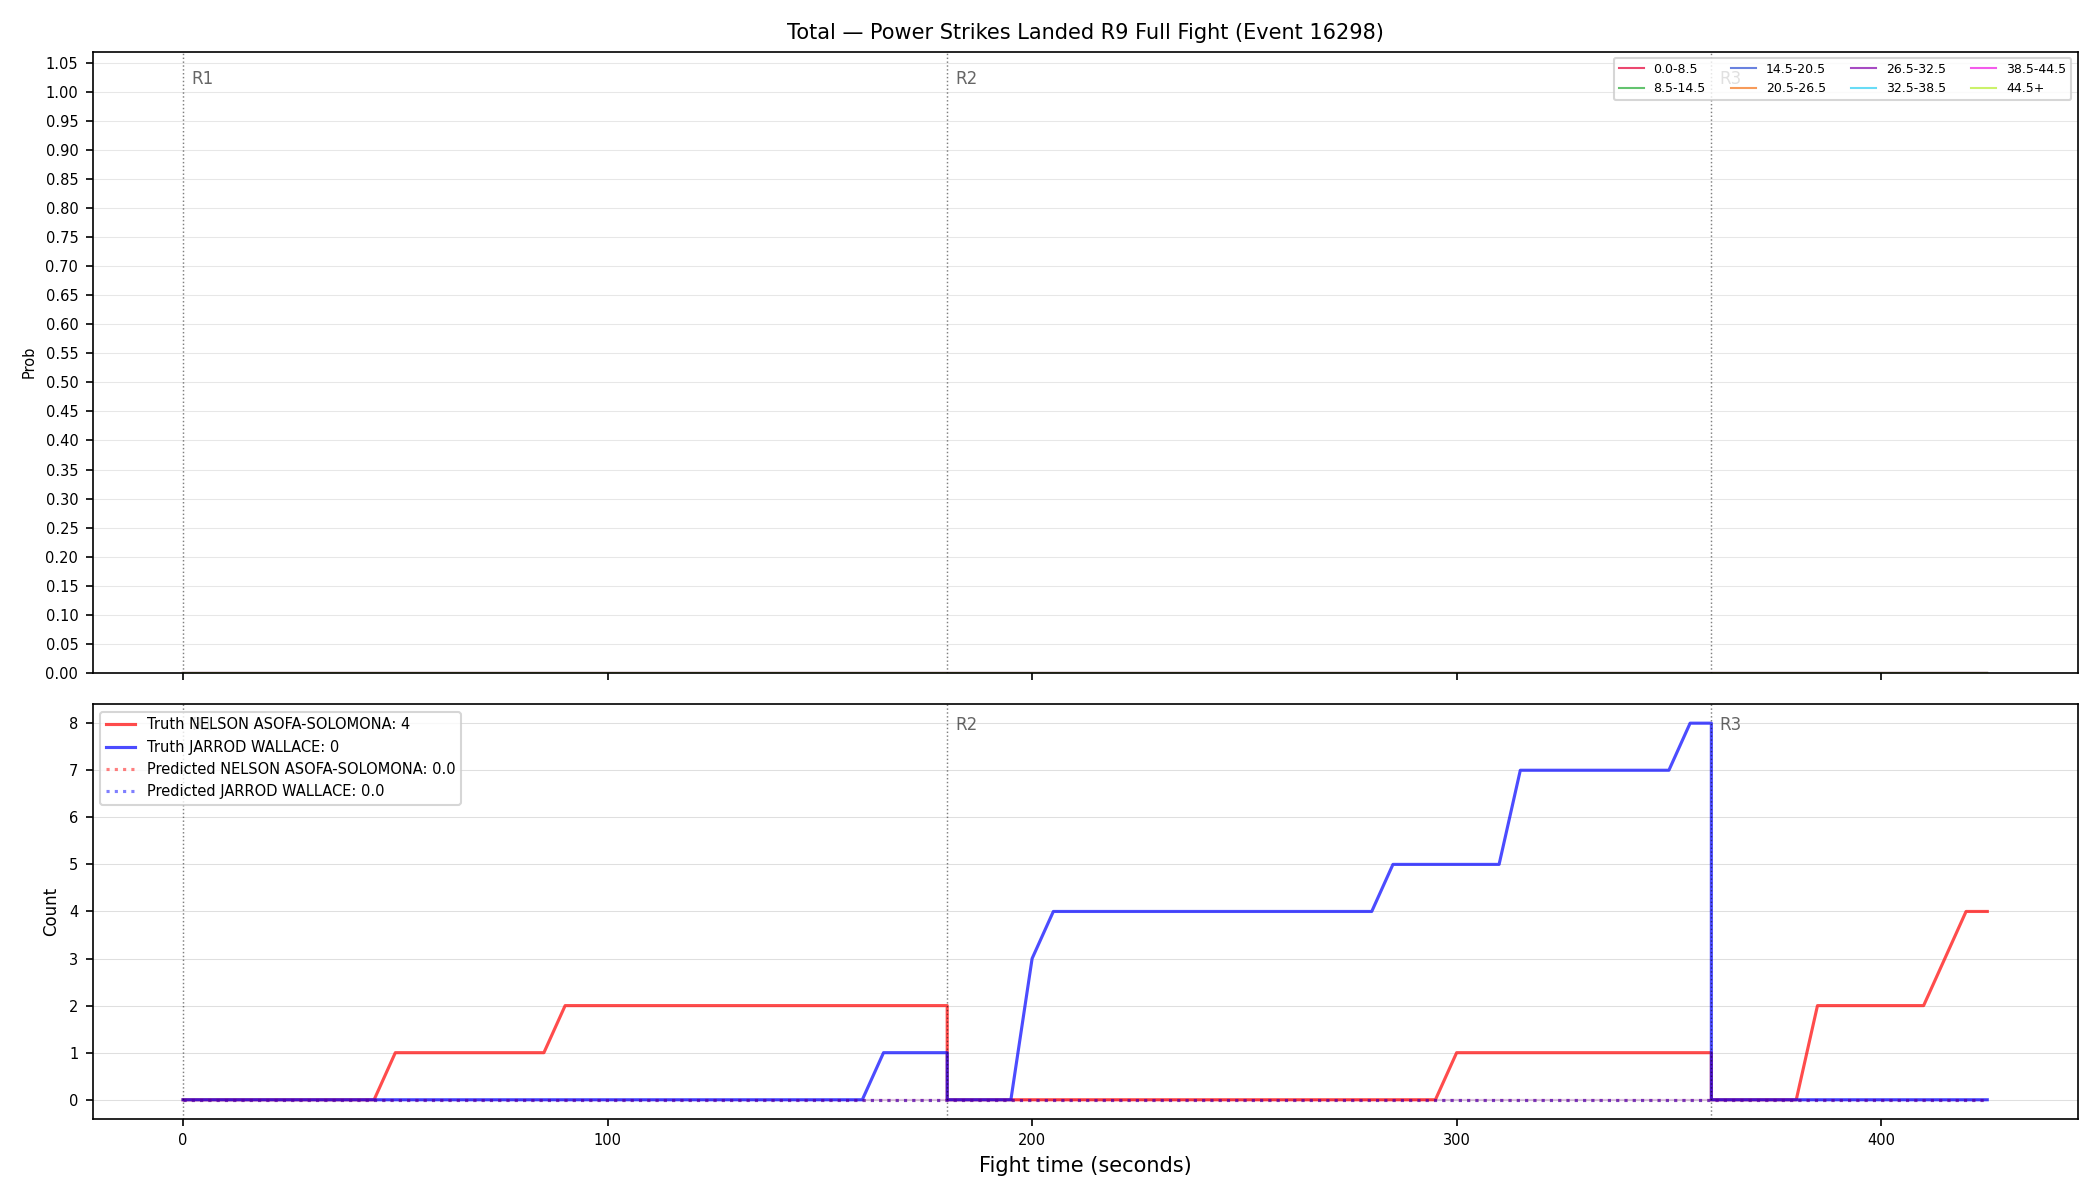Click the 2 tick on Count axis

coord(73,1006)
